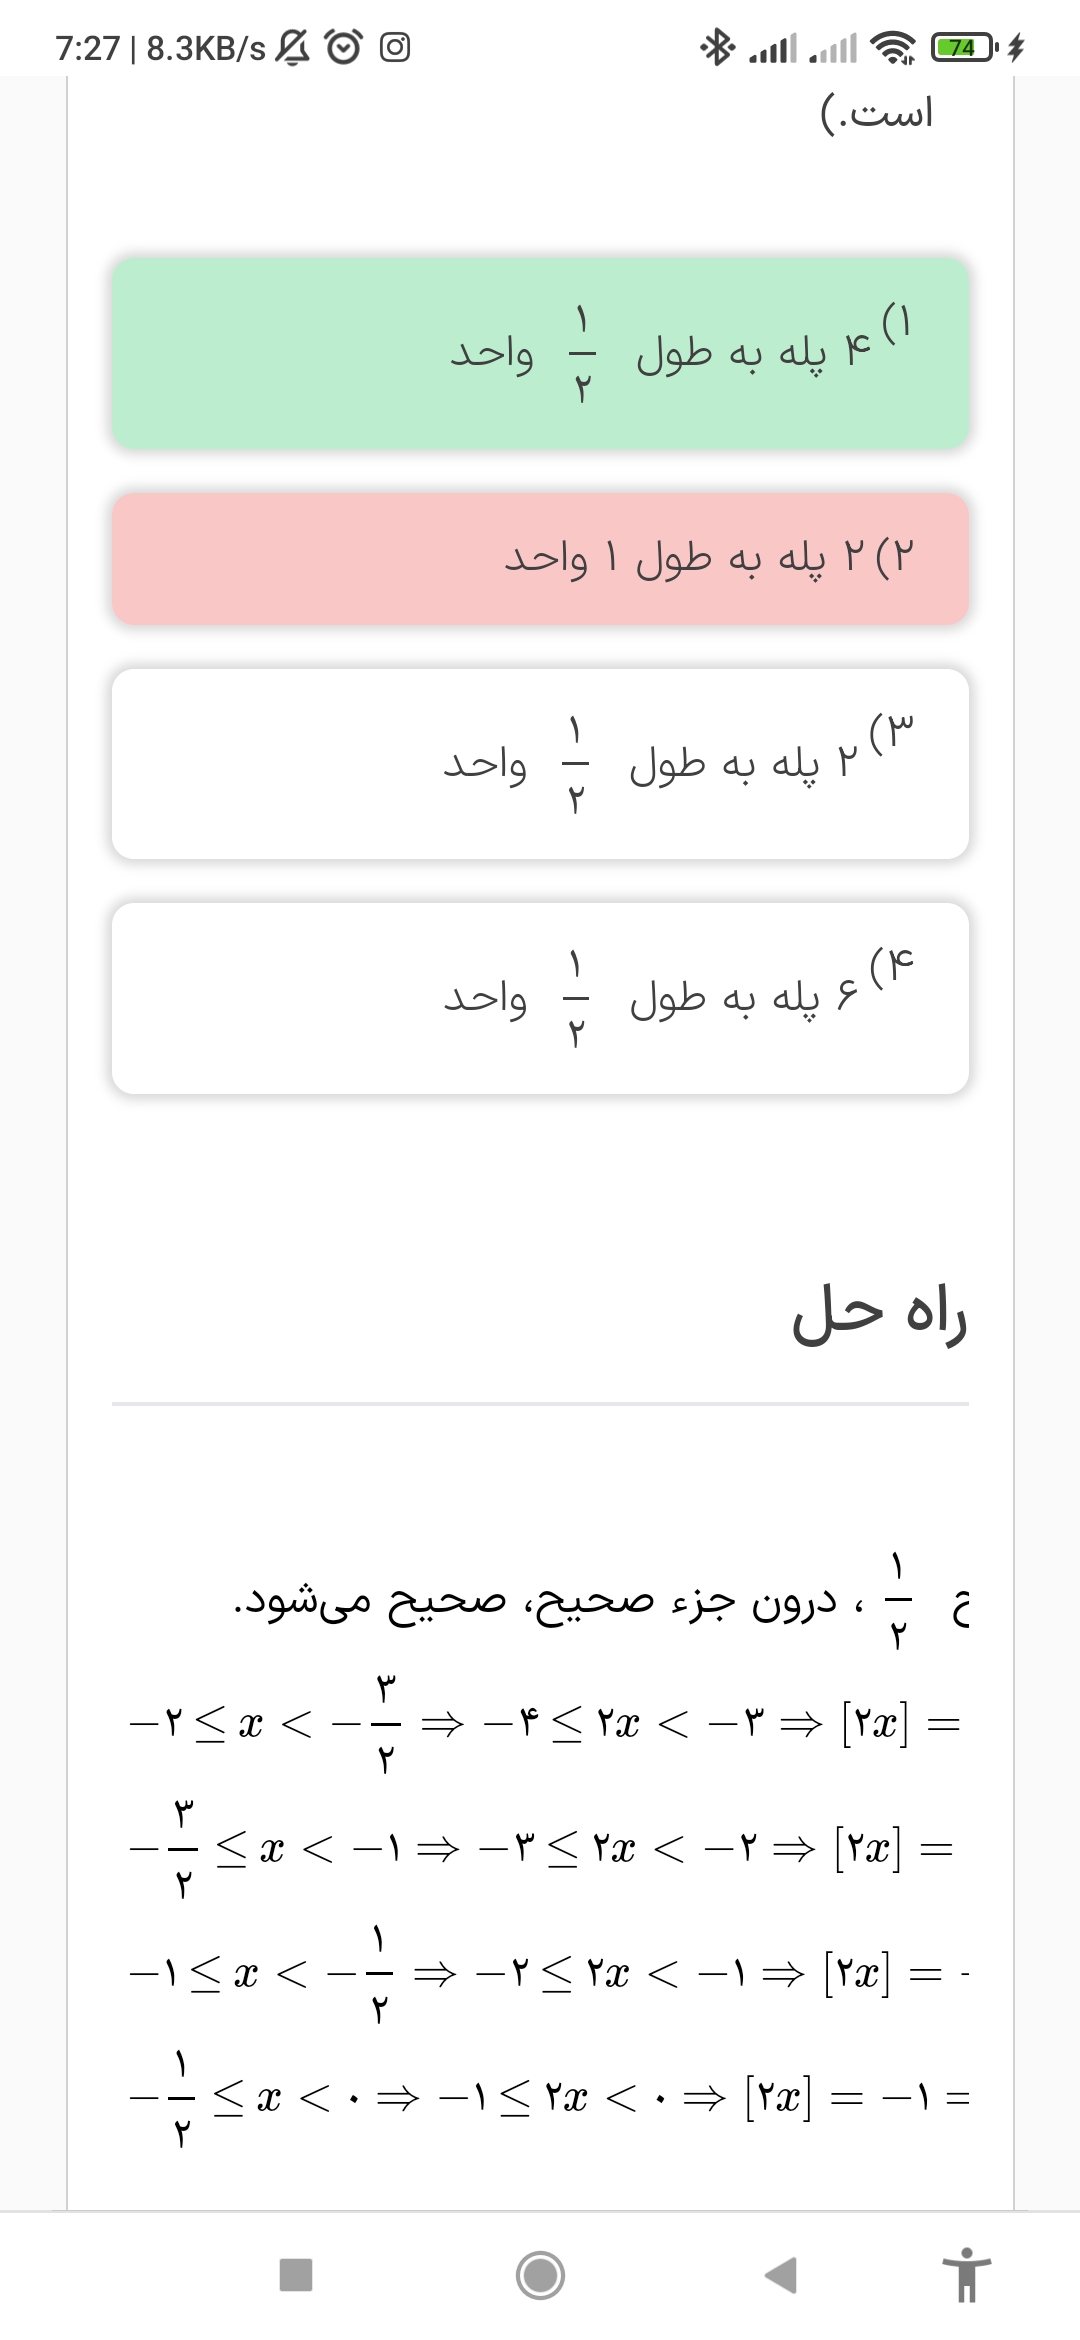
Task: Tap the راه حل solution heading
Action: tap(879, 1314)
